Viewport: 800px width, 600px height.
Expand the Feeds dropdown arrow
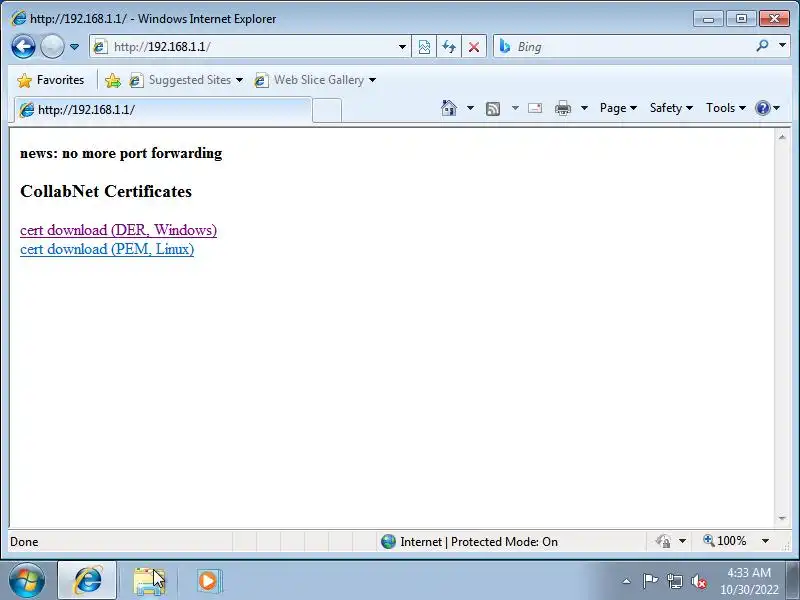(x=515, y=108)
